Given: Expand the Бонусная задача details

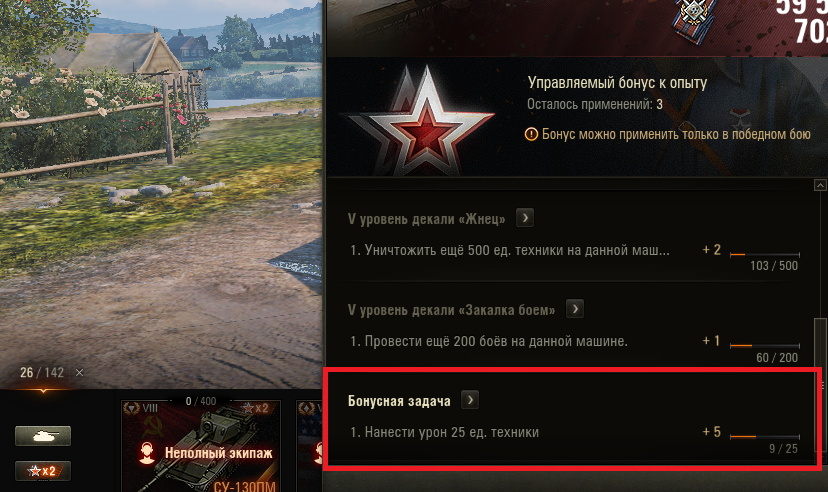Looking at the screenshot, I should click(x=470, y=400).
